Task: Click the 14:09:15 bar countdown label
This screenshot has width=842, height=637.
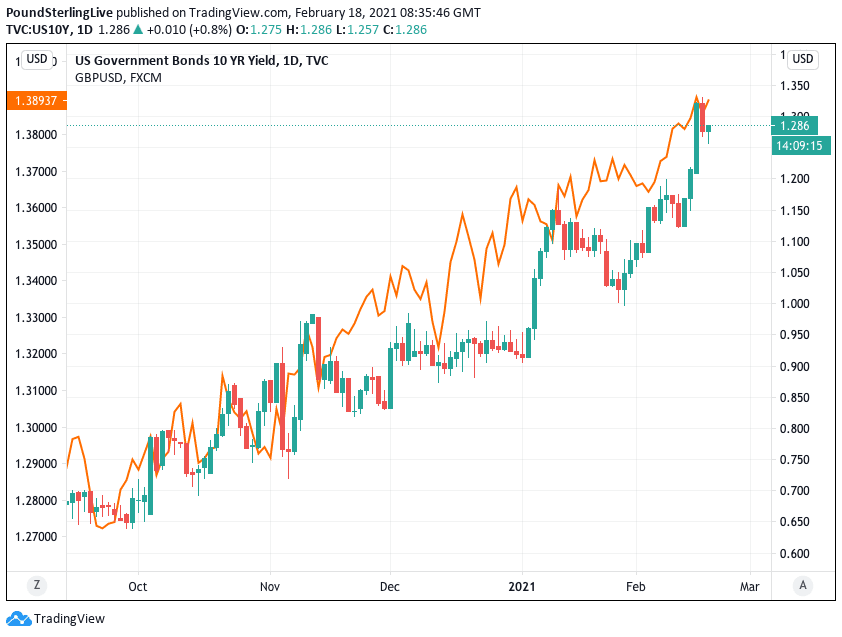Action: point(798,146)
